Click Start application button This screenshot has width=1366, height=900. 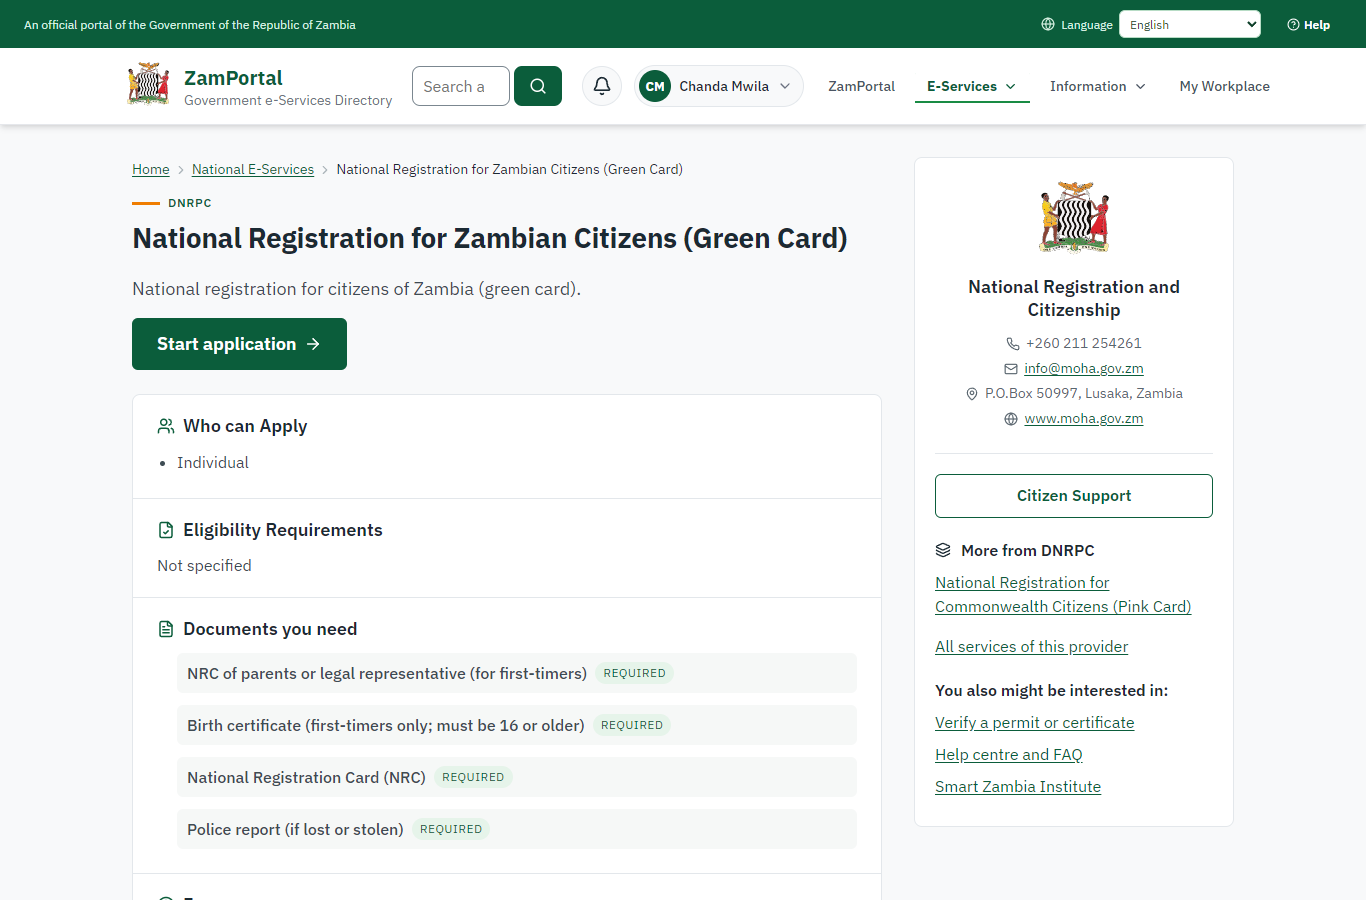point(240,344)
